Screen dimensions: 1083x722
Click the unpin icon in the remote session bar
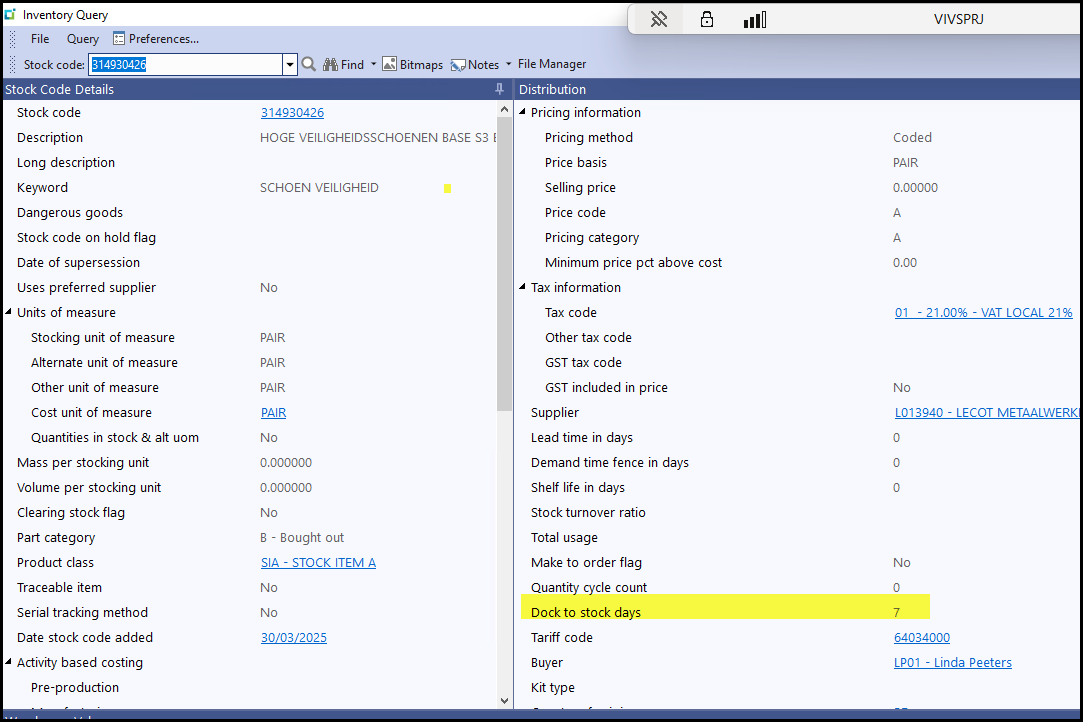pos(658,19)
